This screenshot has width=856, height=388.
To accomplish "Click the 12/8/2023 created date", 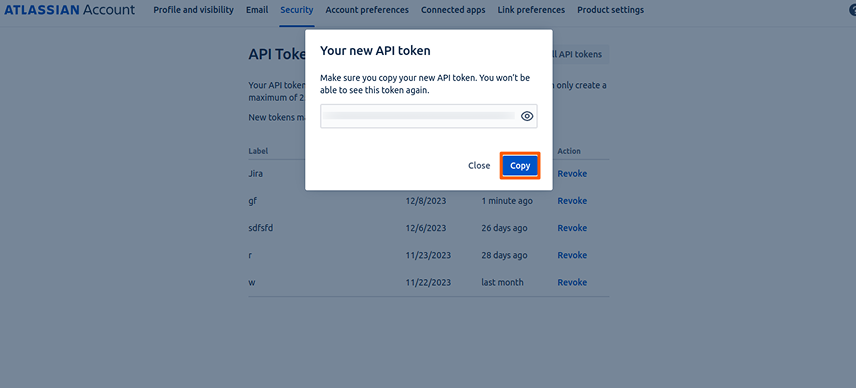I will click(x=426, y=201).
